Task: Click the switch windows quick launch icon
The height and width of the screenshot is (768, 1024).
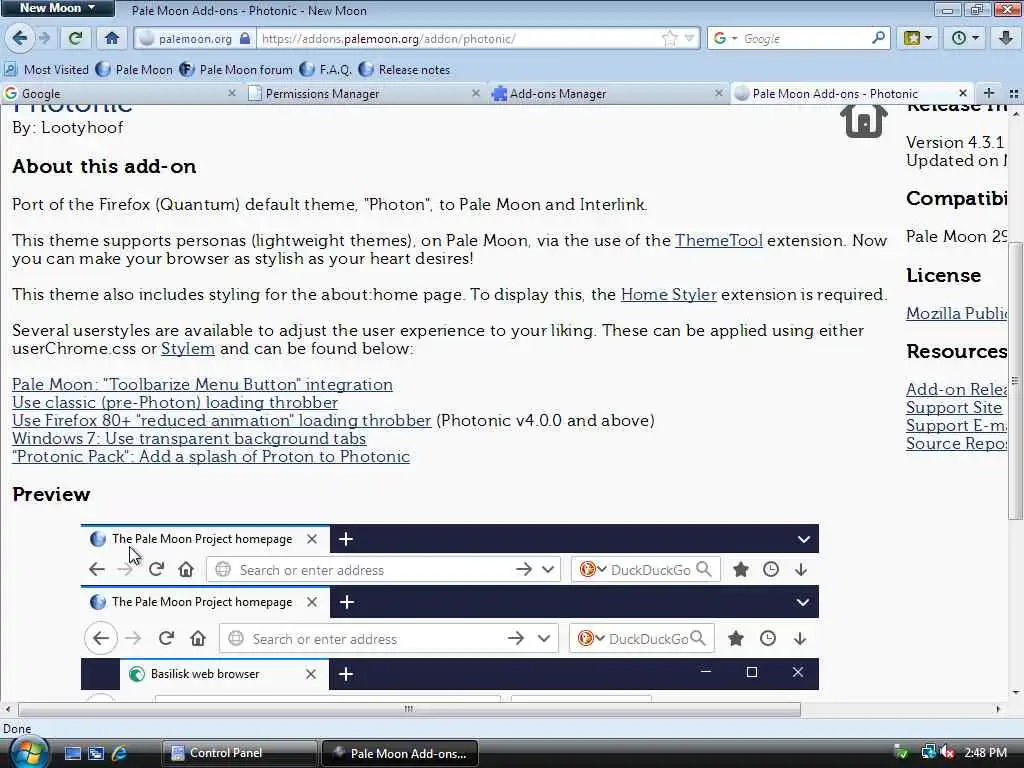Action: (x=96, y=753)
